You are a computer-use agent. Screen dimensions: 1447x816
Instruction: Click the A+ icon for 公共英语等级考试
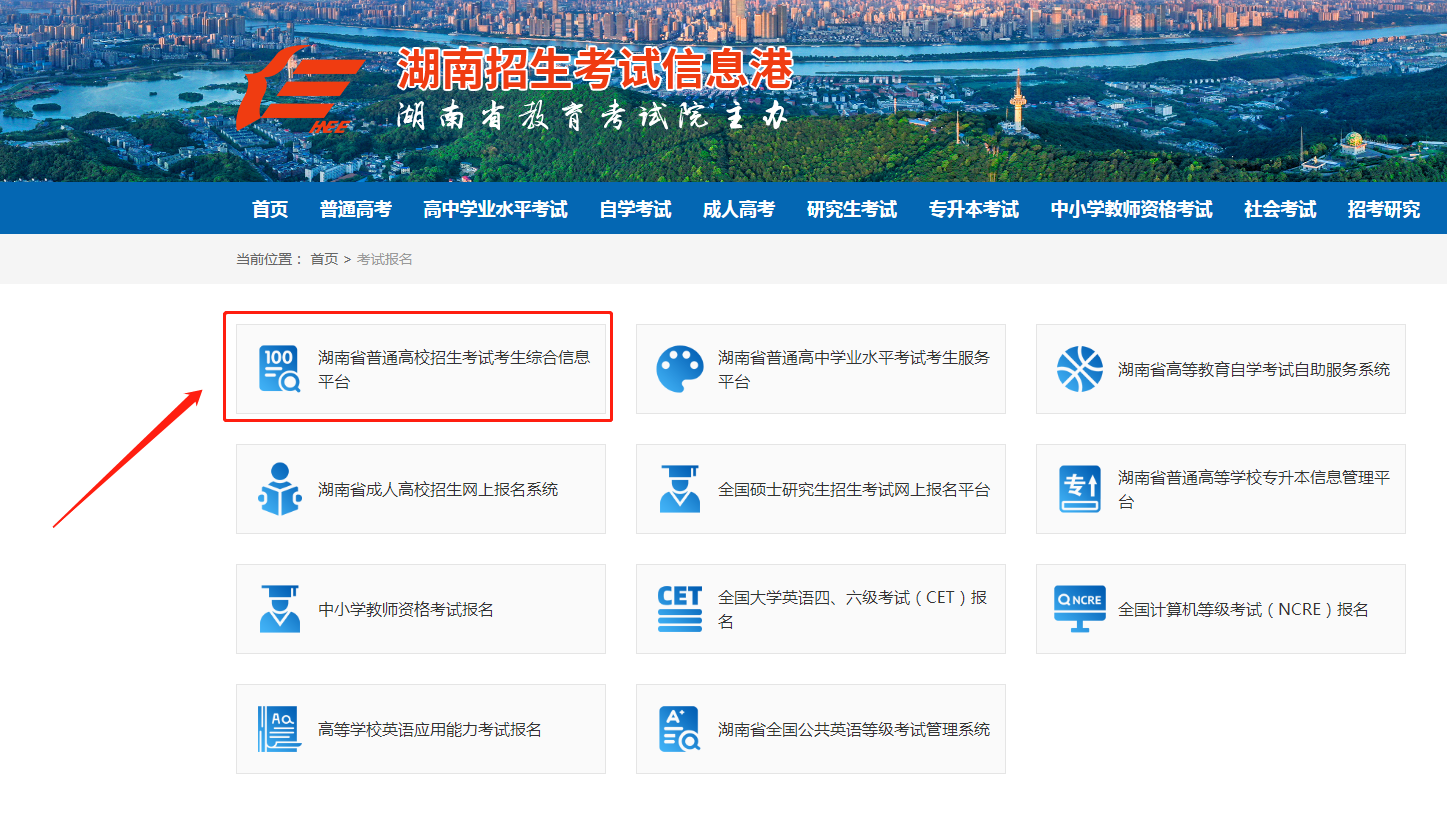pyautogui.click(x=680, y=729)
